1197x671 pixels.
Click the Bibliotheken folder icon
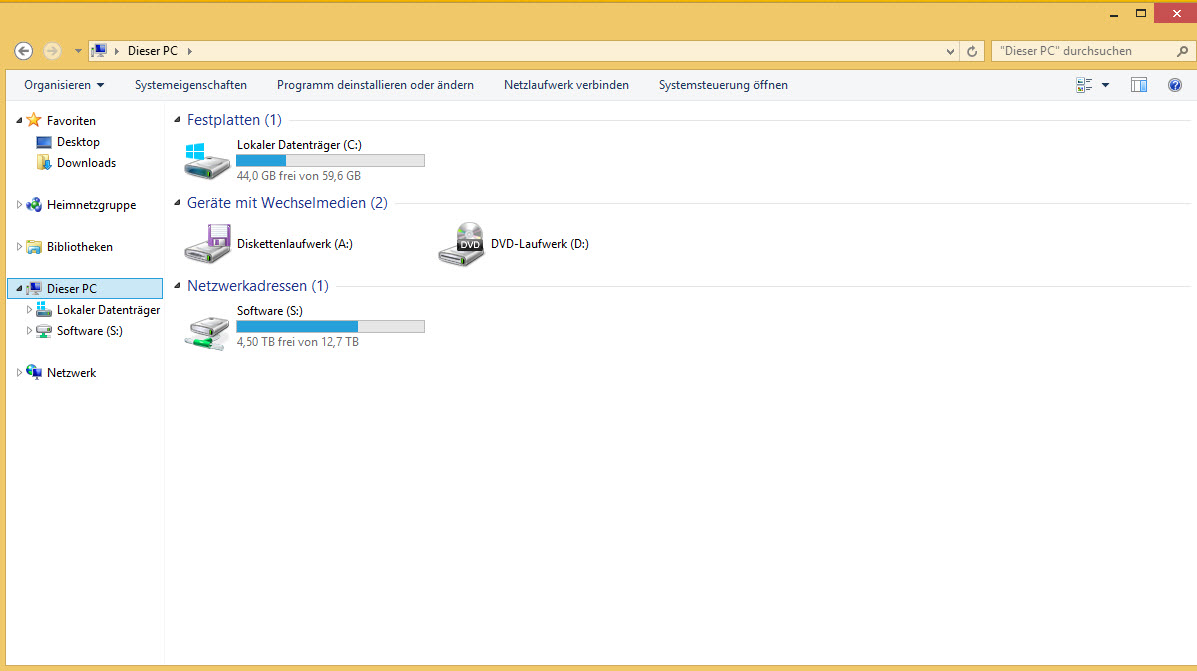34,247
